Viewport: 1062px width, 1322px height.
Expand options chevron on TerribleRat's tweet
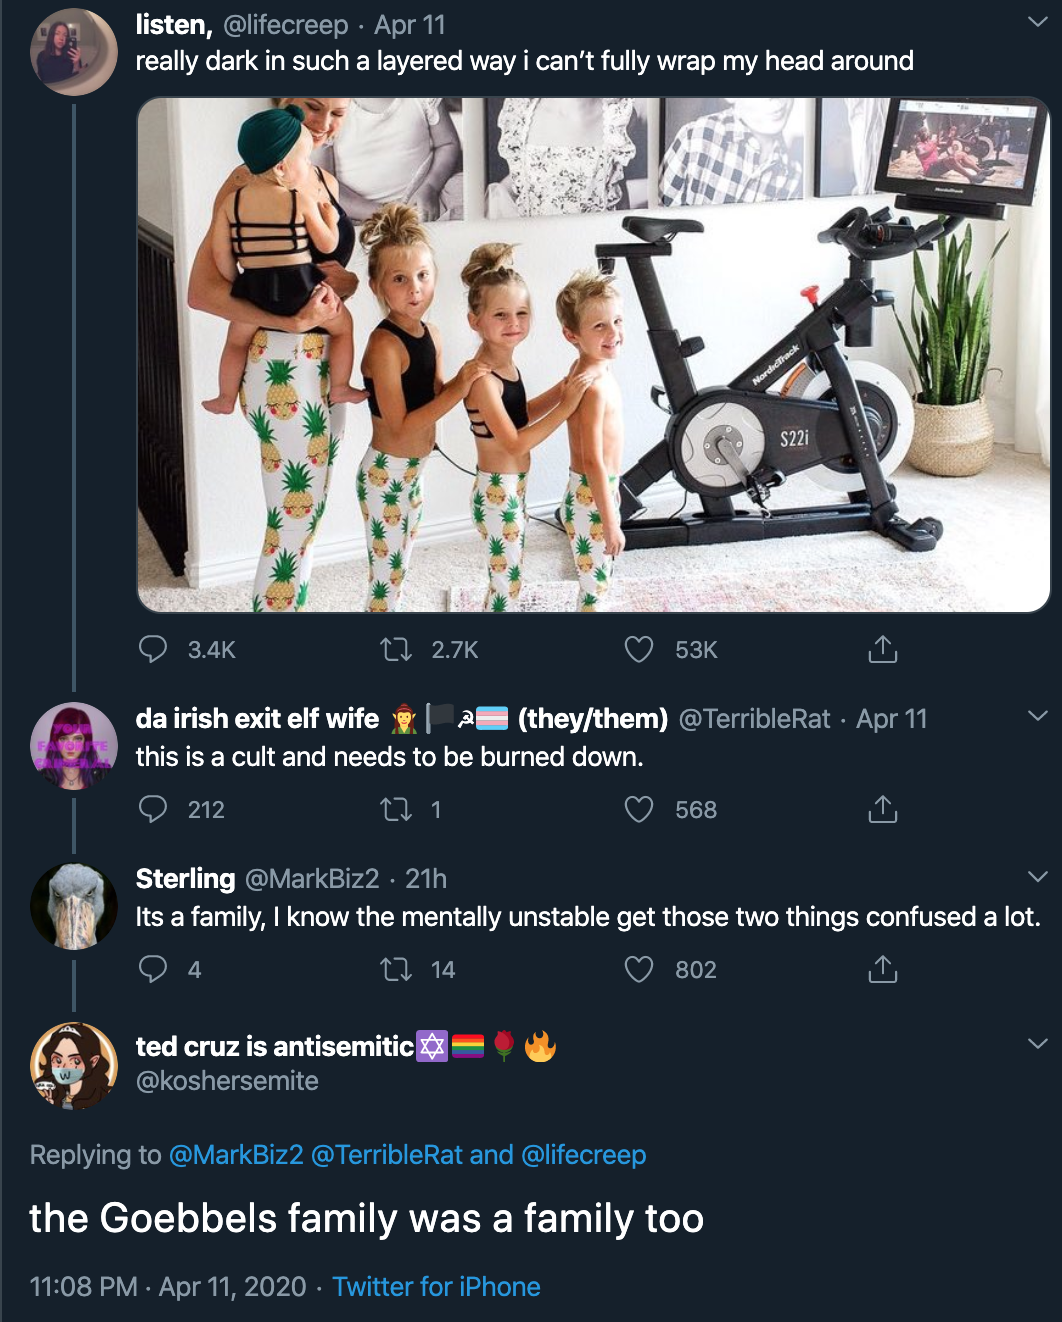1037,716
